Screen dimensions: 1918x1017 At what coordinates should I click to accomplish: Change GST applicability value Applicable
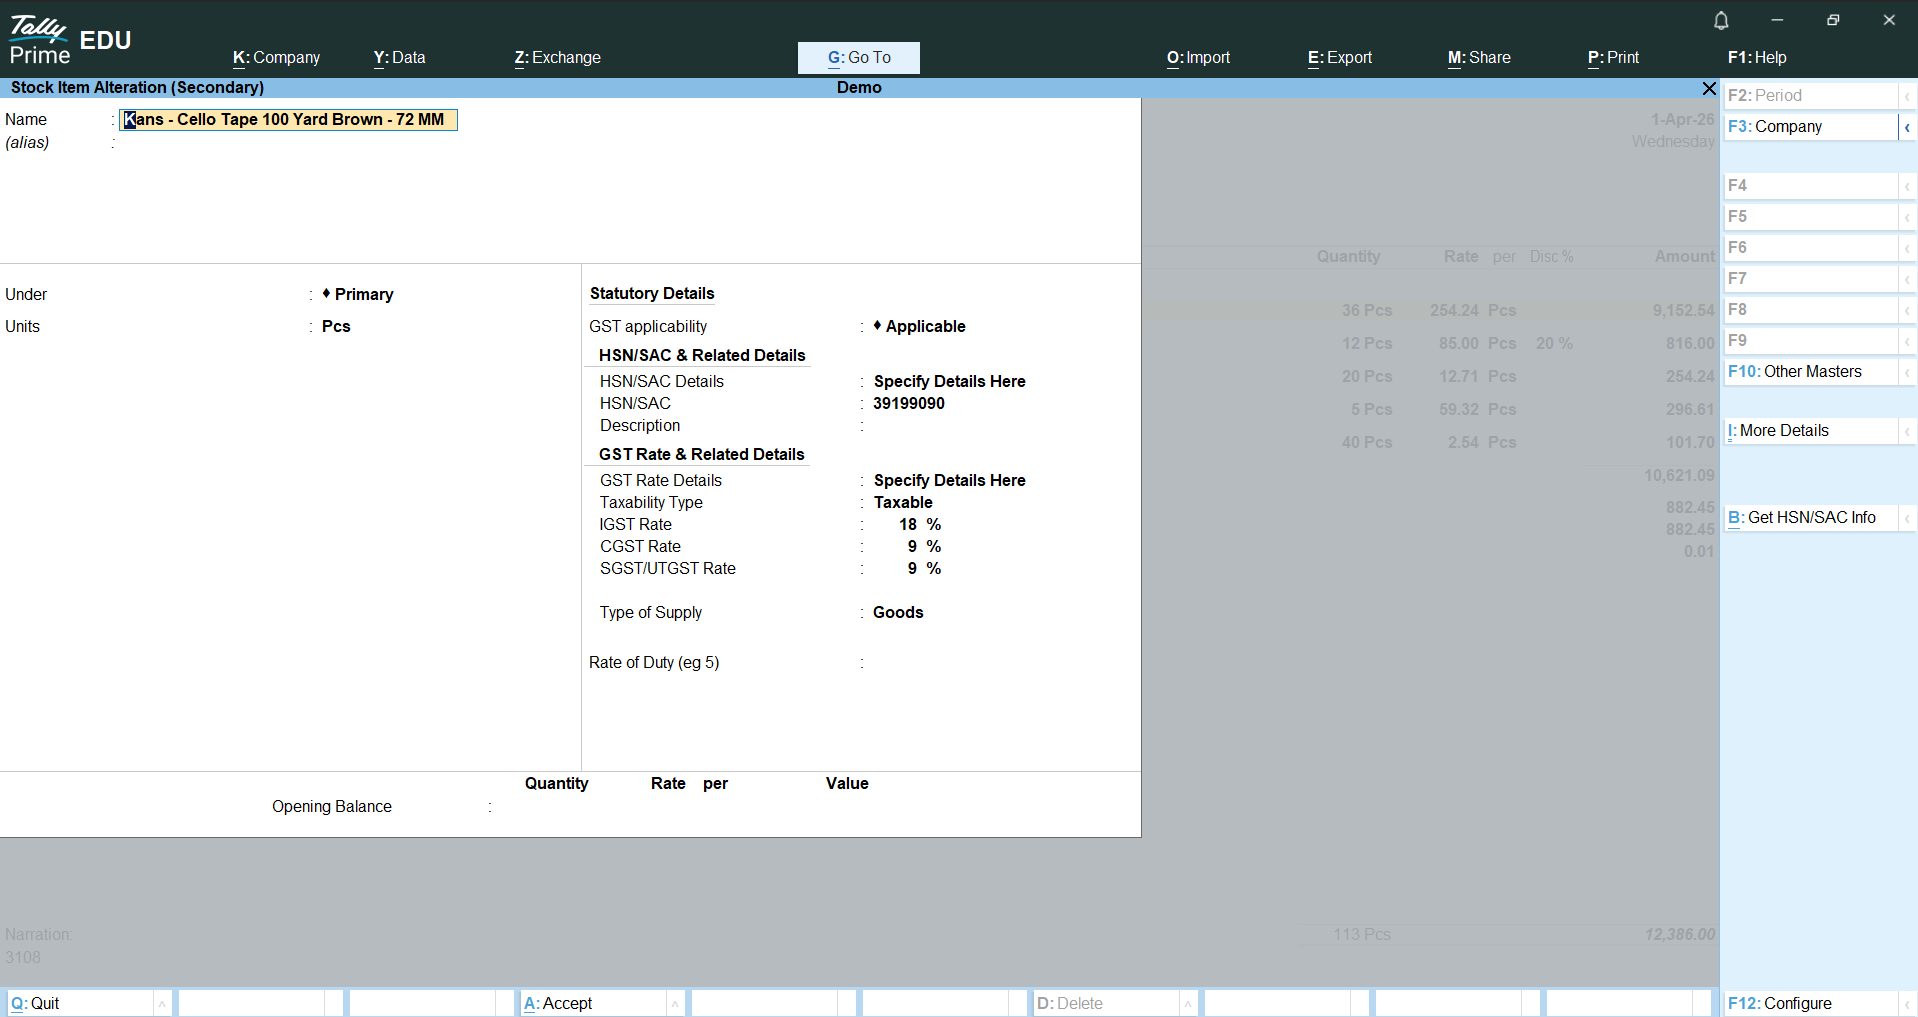click(x=920, y=326)
